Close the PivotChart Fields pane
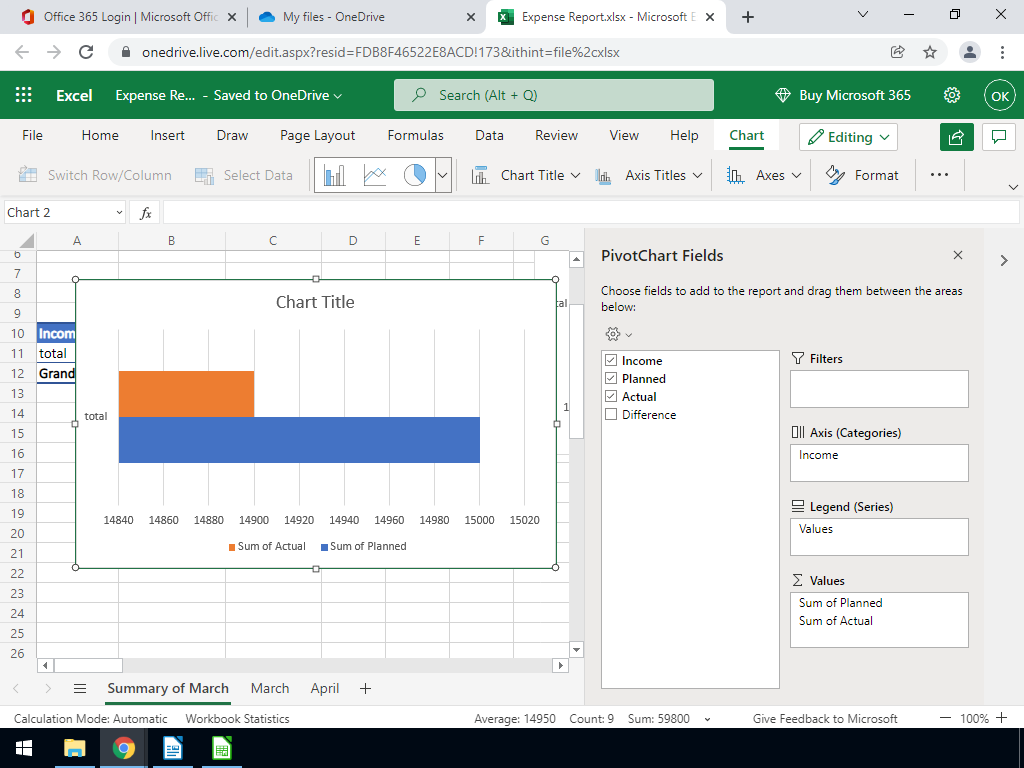 (x=958, y=255)
